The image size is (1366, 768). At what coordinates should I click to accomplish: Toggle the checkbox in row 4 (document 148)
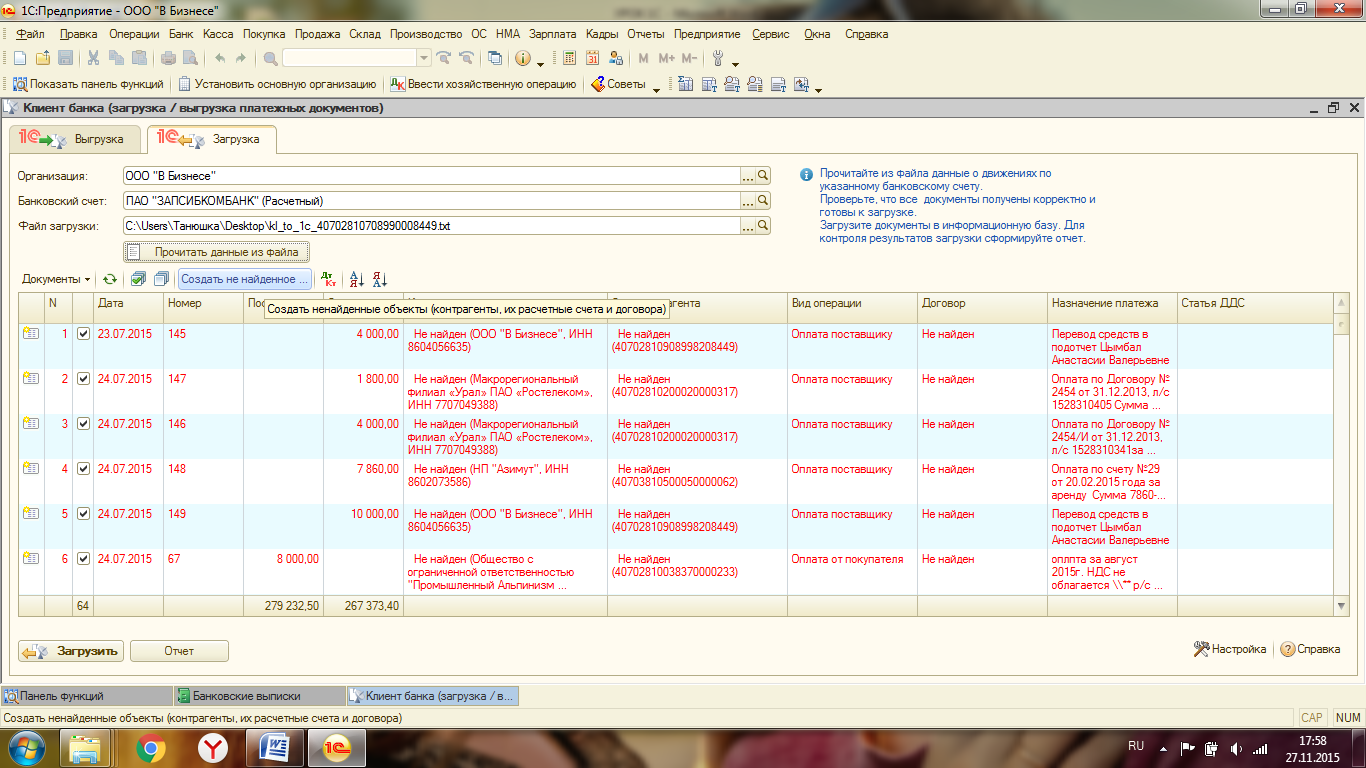click(83, 469)
